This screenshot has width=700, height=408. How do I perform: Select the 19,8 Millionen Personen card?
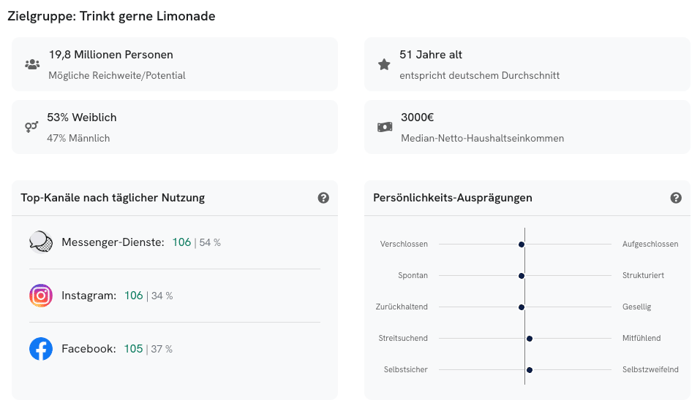pyautogui.click(x=175, y=64)
